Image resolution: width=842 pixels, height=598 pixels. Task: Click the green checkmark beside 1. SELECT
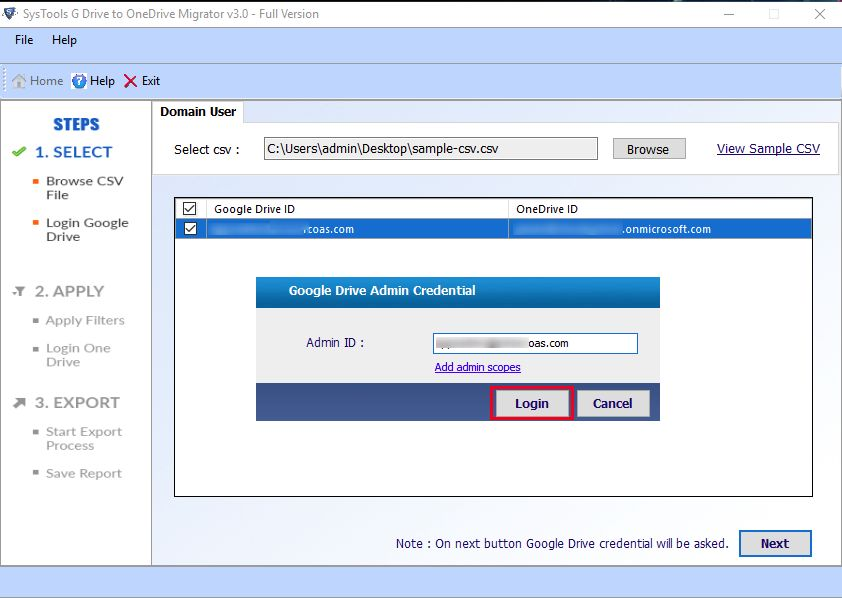tap(19, 152)
